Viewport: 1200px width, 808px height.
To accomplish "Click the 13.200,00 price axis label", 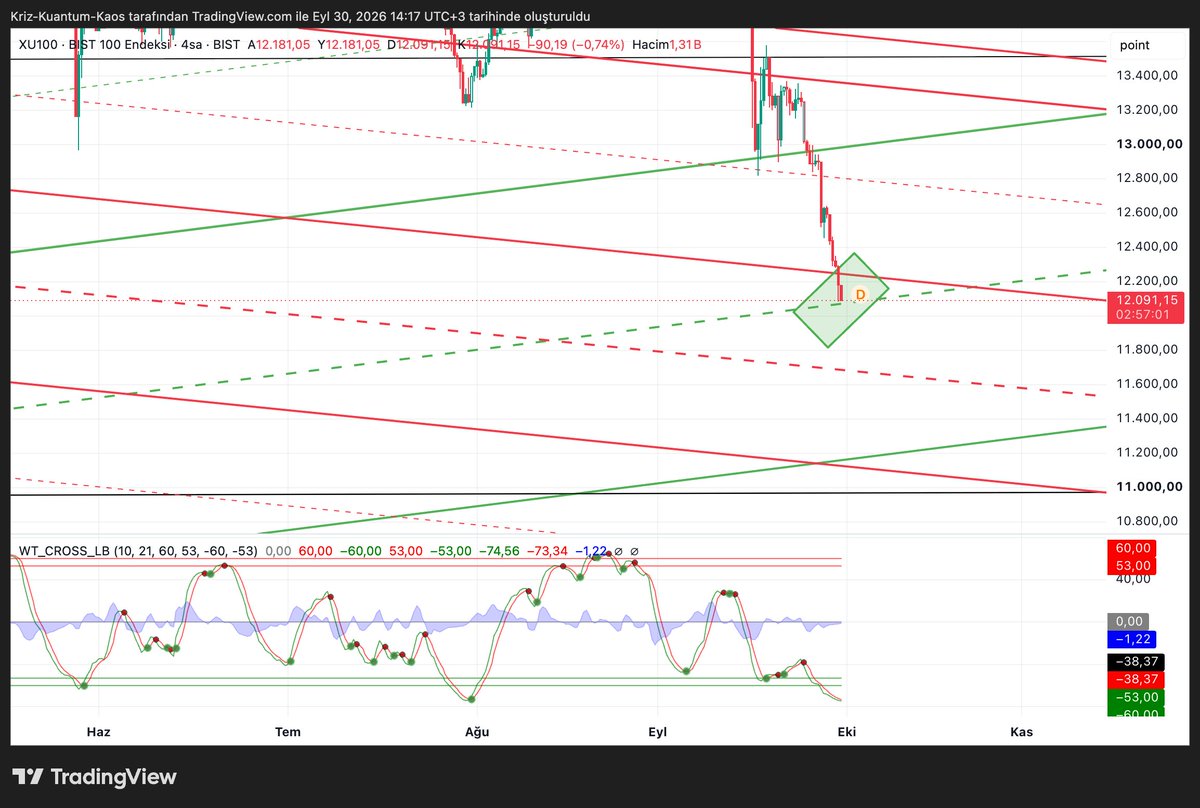I will [1148, 110].
